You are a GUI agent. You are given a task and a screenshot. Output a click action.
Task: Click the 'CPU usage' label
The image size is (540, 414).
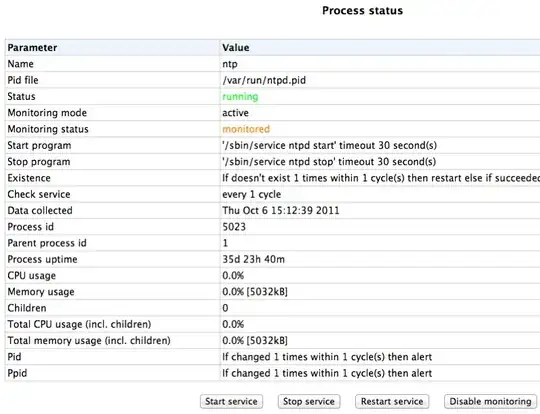tap(32, 276)
